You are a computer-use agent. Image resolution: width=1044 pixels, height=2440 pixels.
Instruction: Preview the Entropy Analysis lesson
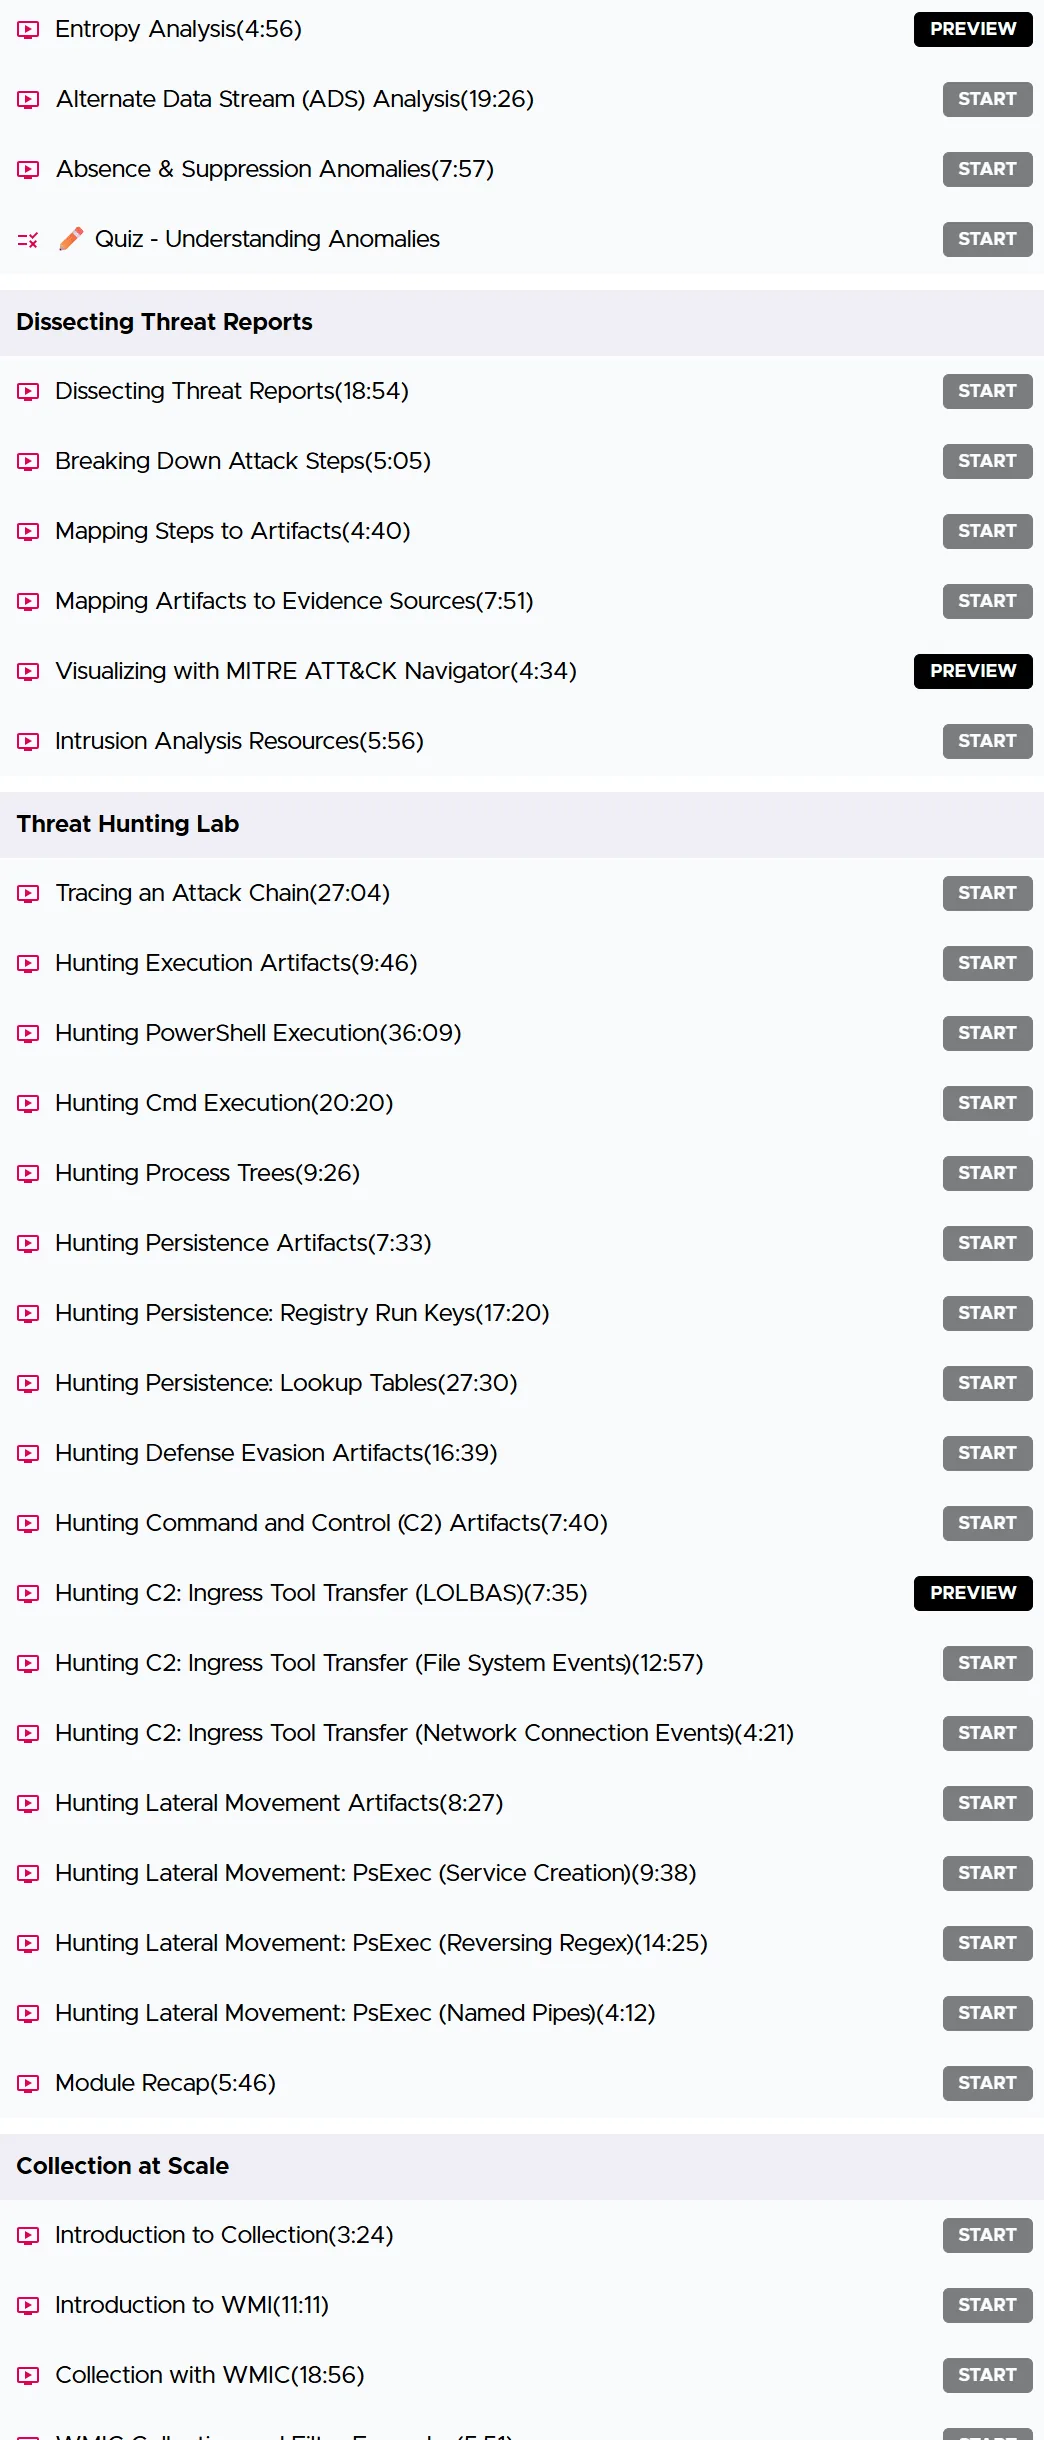pyautogui.click(x=973, y=29)
